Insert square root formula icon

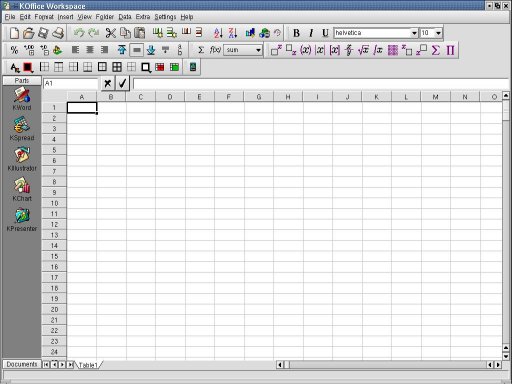click(x=363, y=50)
